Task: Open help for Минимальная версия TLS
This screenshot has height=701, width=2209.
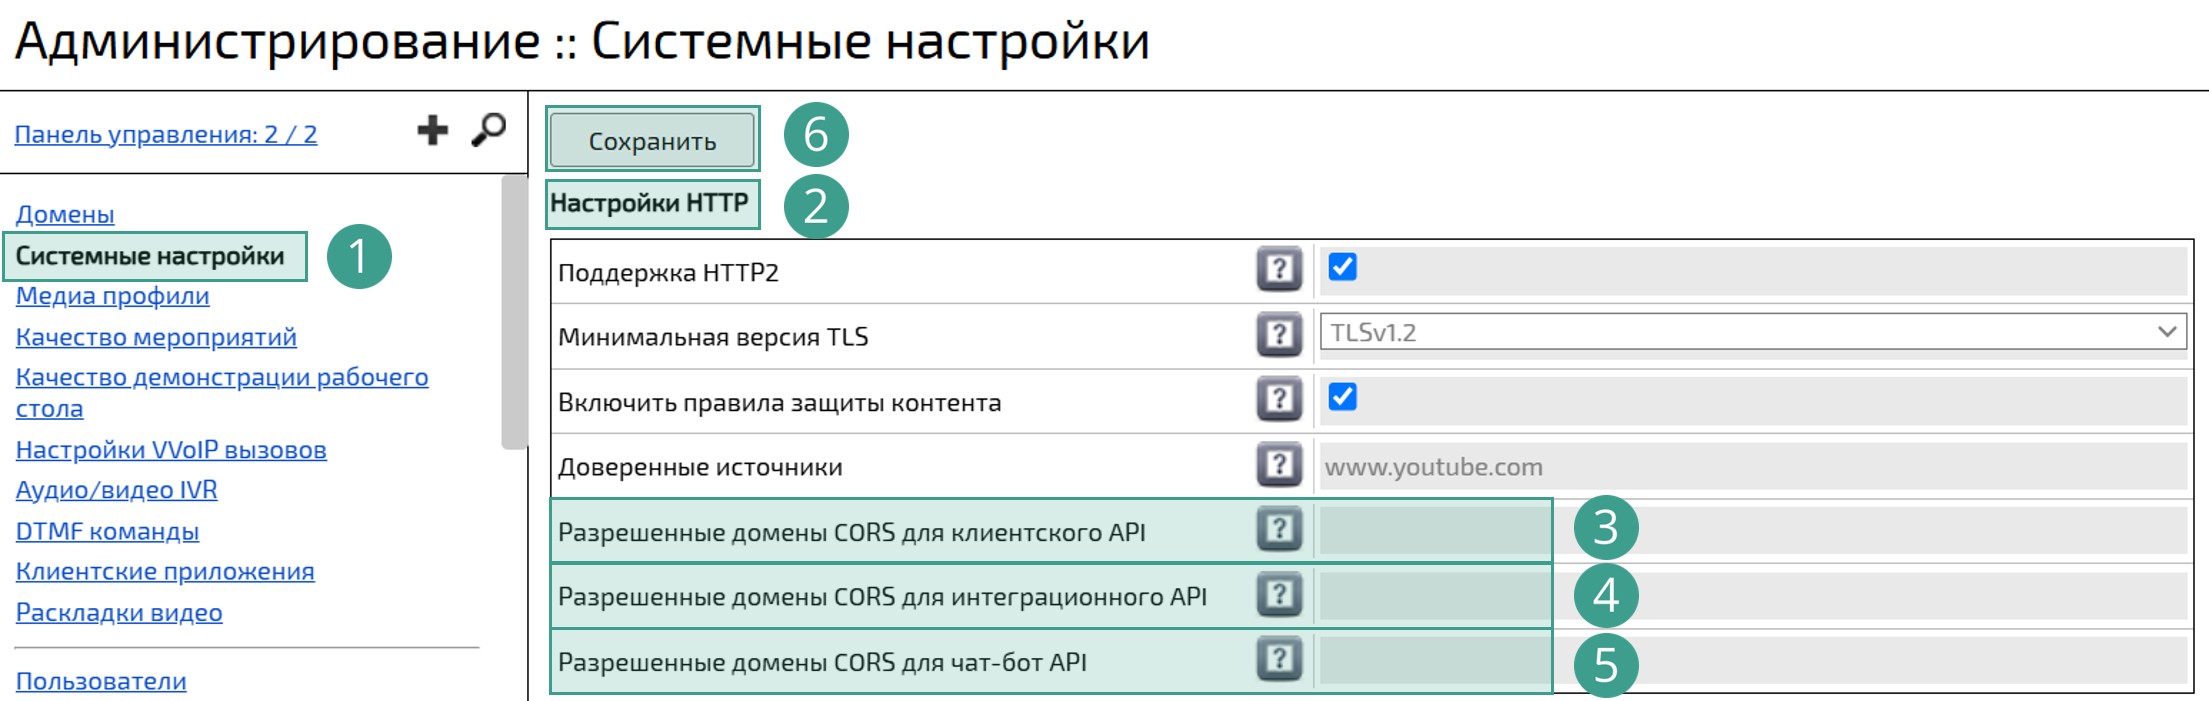Action: [1279, 334]
